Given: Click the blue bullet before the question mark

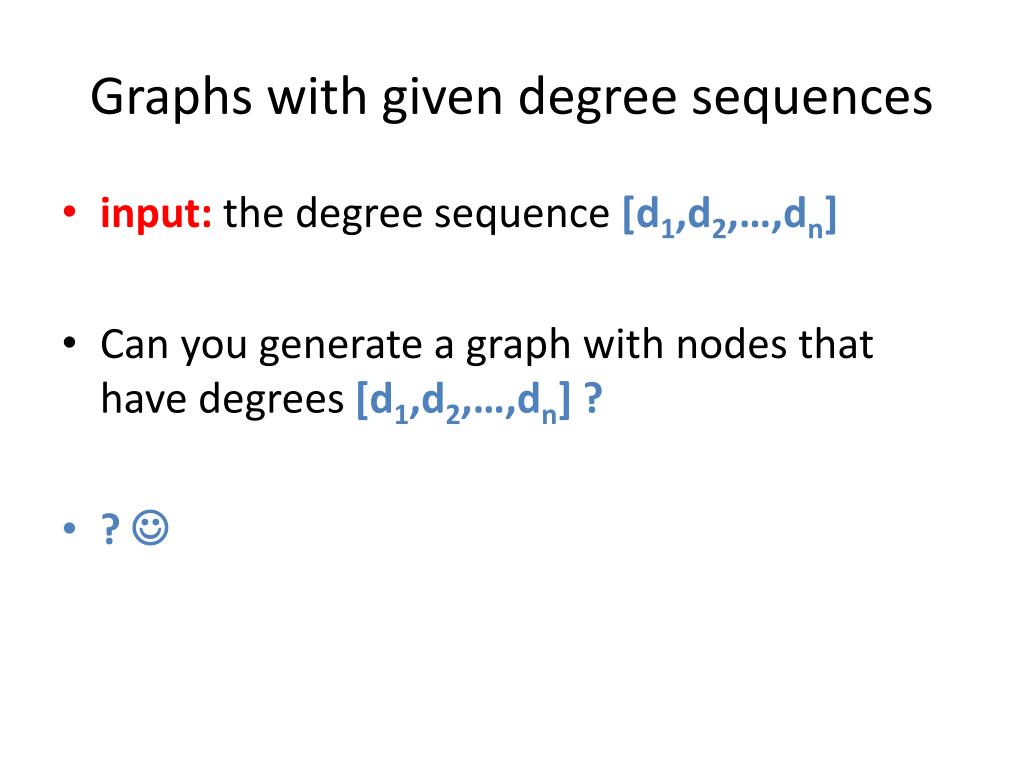Looking at the screenshot, I should point(69,528).
